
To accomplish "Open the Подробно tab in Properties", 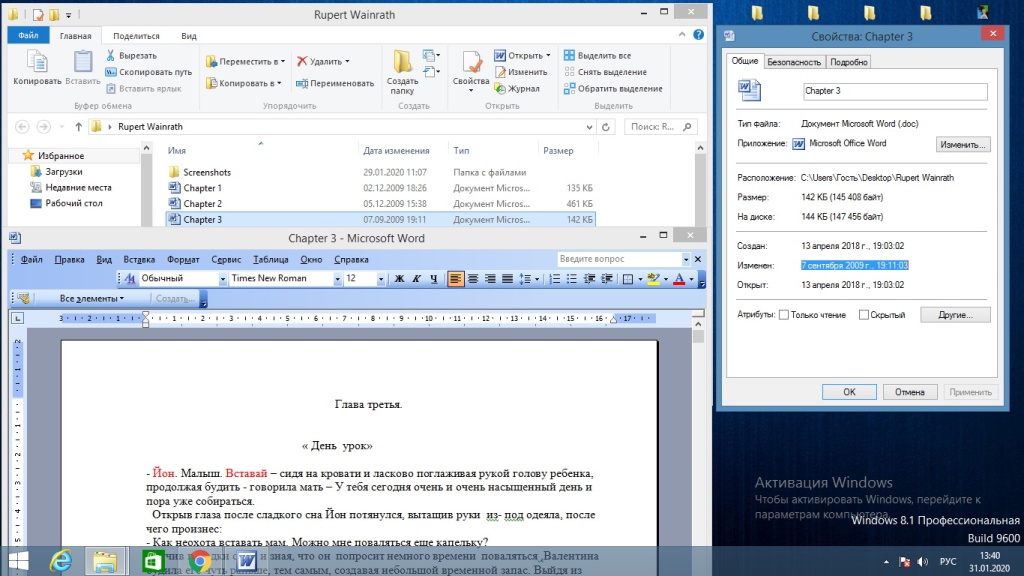I will pyautogui.click(x=848, y=62).
